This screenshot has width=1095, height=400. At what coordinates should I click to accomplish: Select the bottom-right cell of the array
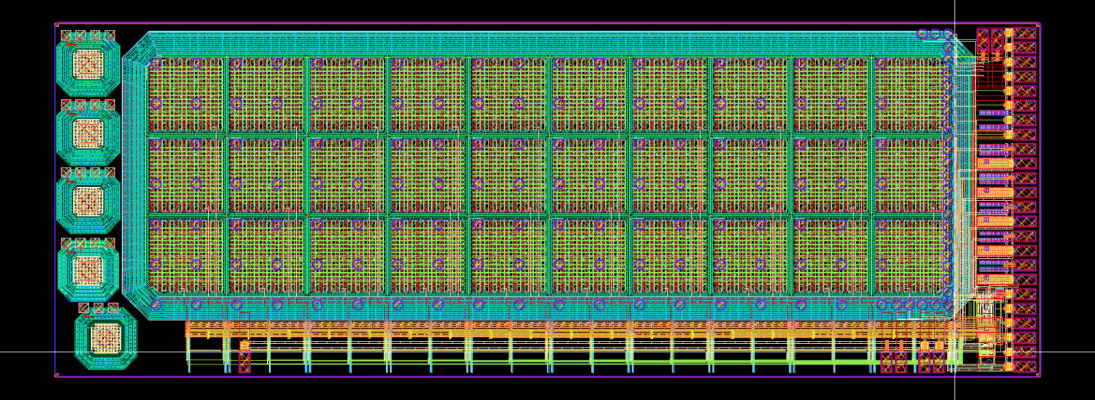[x=911, y=256]
